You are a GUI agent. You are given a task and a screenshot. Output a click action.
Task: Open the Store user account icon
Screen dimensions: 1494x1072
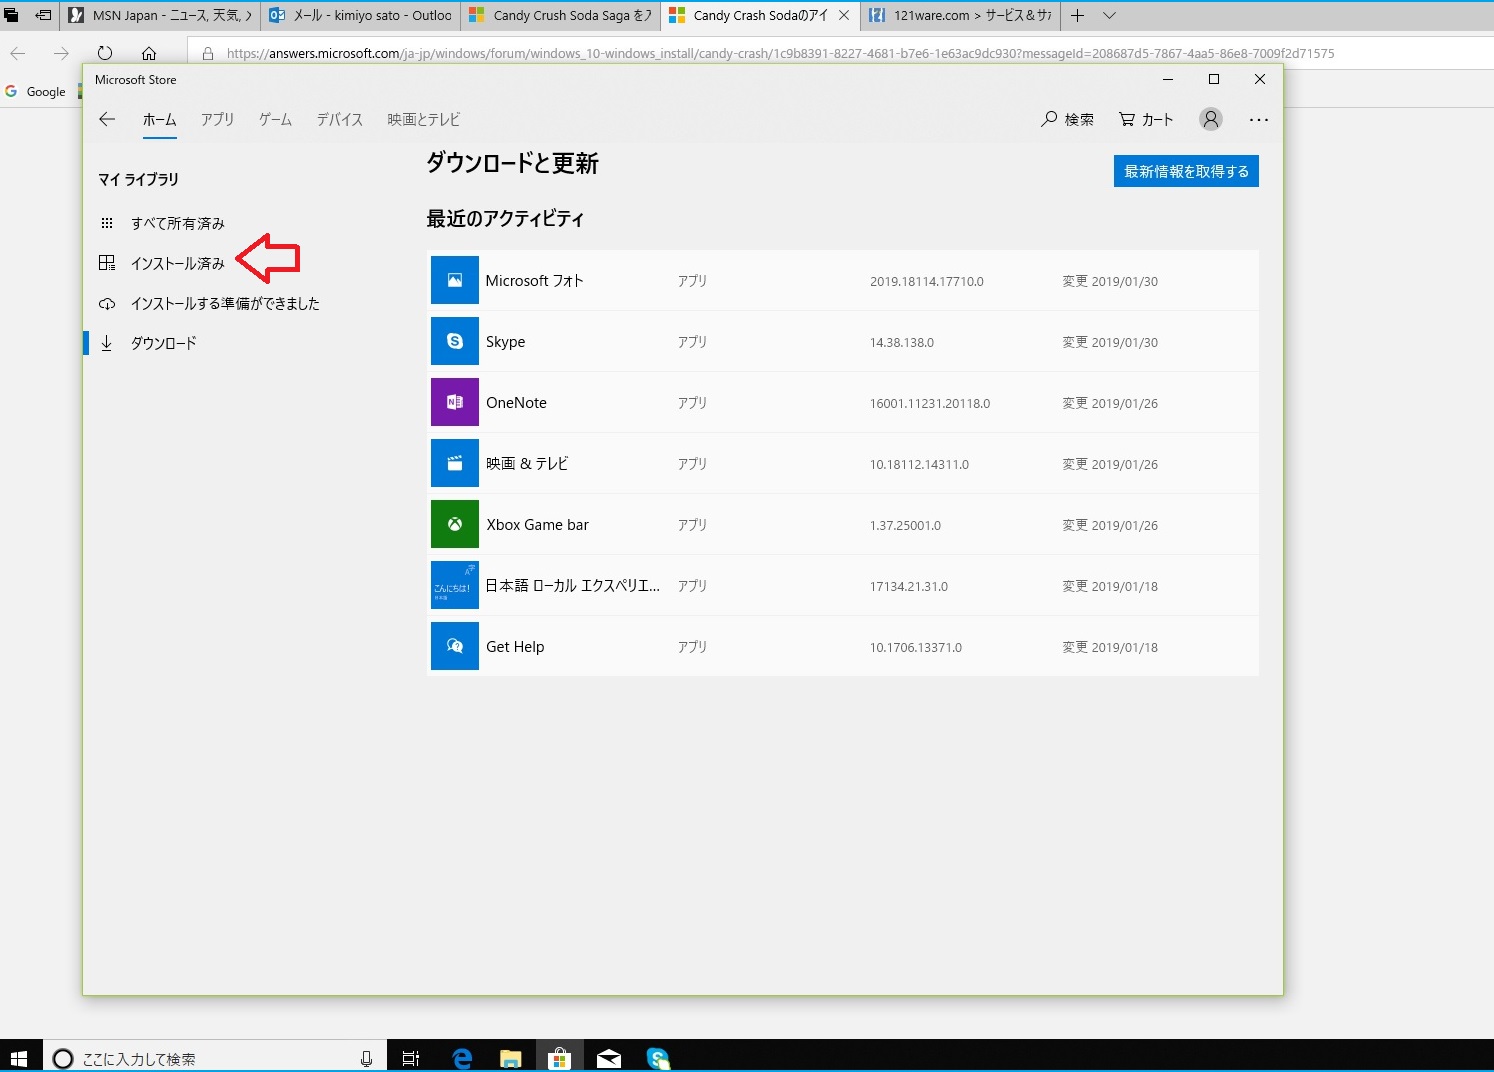coord(1211,119)
